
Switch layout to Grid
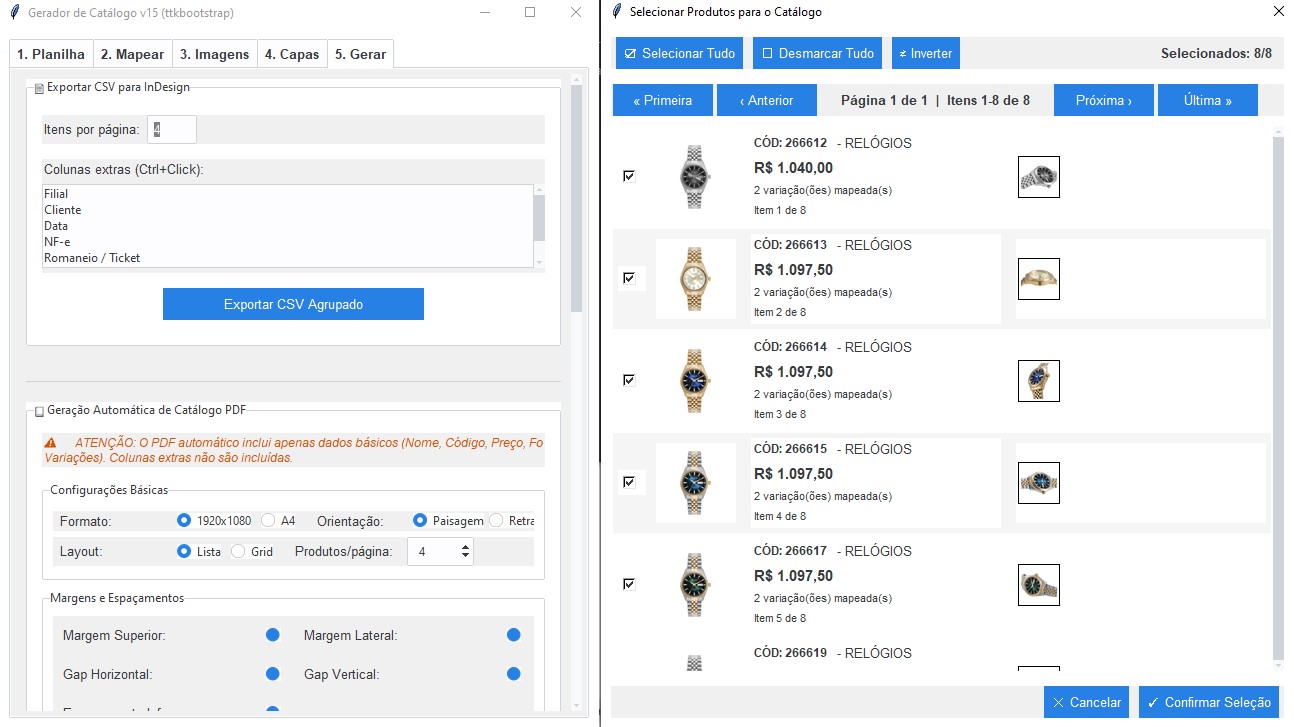click(x=237, y=550)
